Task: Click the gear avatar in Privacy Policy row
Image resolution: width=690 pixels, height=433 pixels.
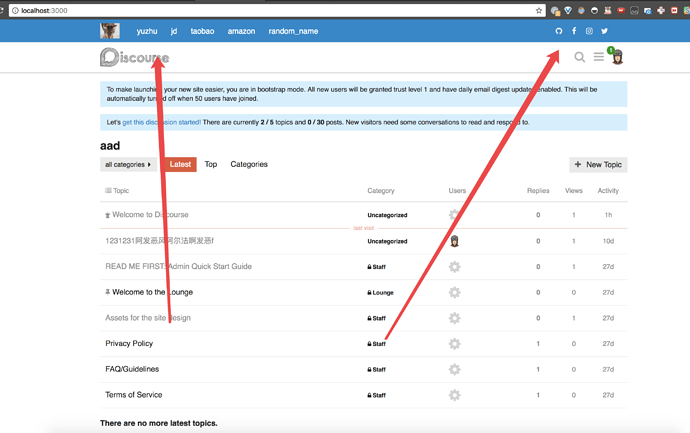Action: [x=455, y=344]
